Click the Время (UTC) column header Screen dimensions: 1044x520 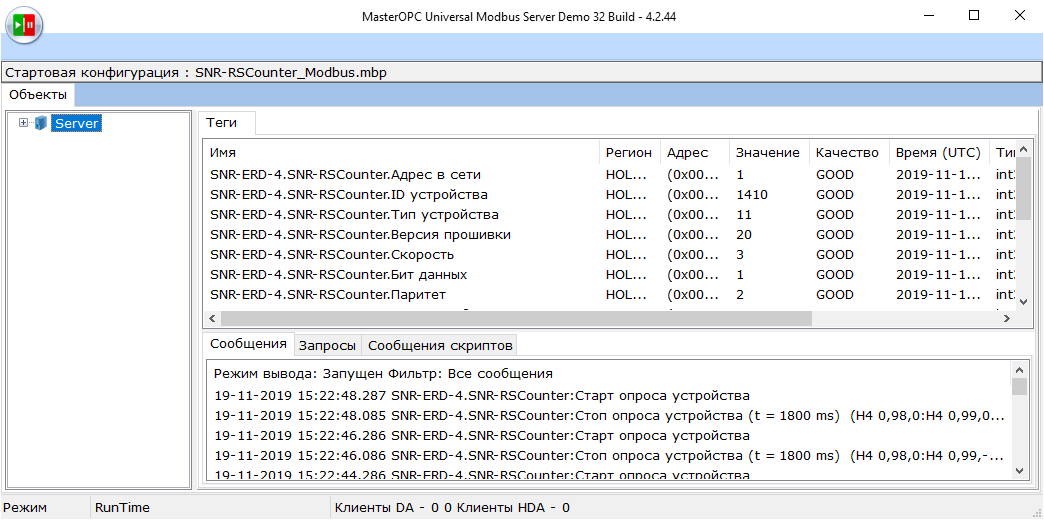(937, 153)
